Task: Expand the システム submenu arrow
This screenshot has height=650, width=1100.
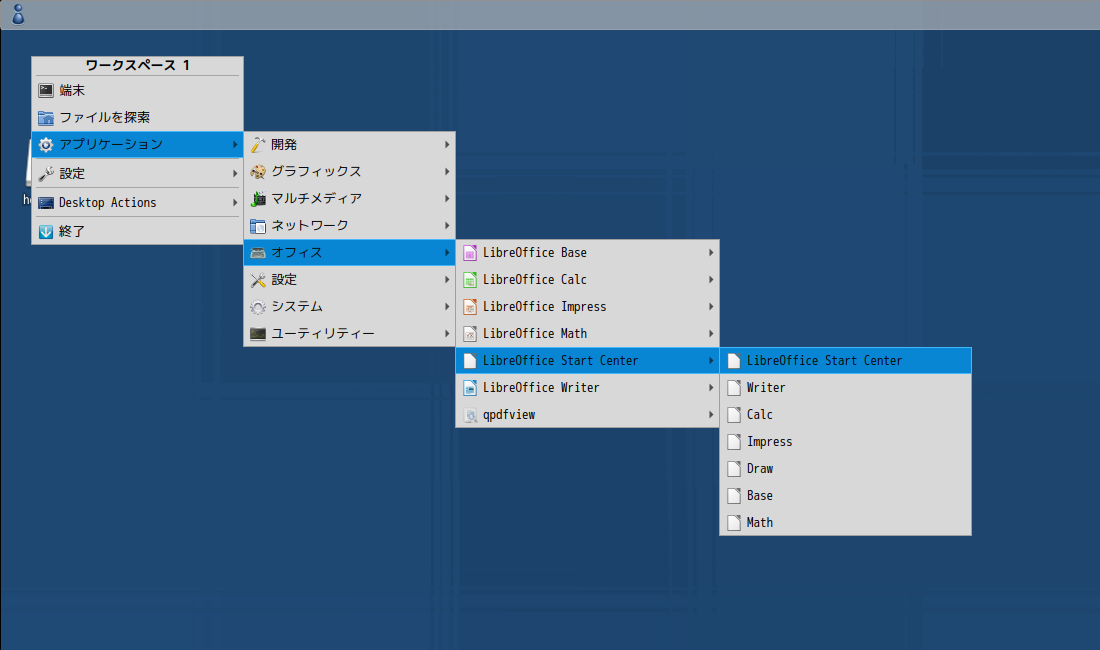Action: click(447, 306)
